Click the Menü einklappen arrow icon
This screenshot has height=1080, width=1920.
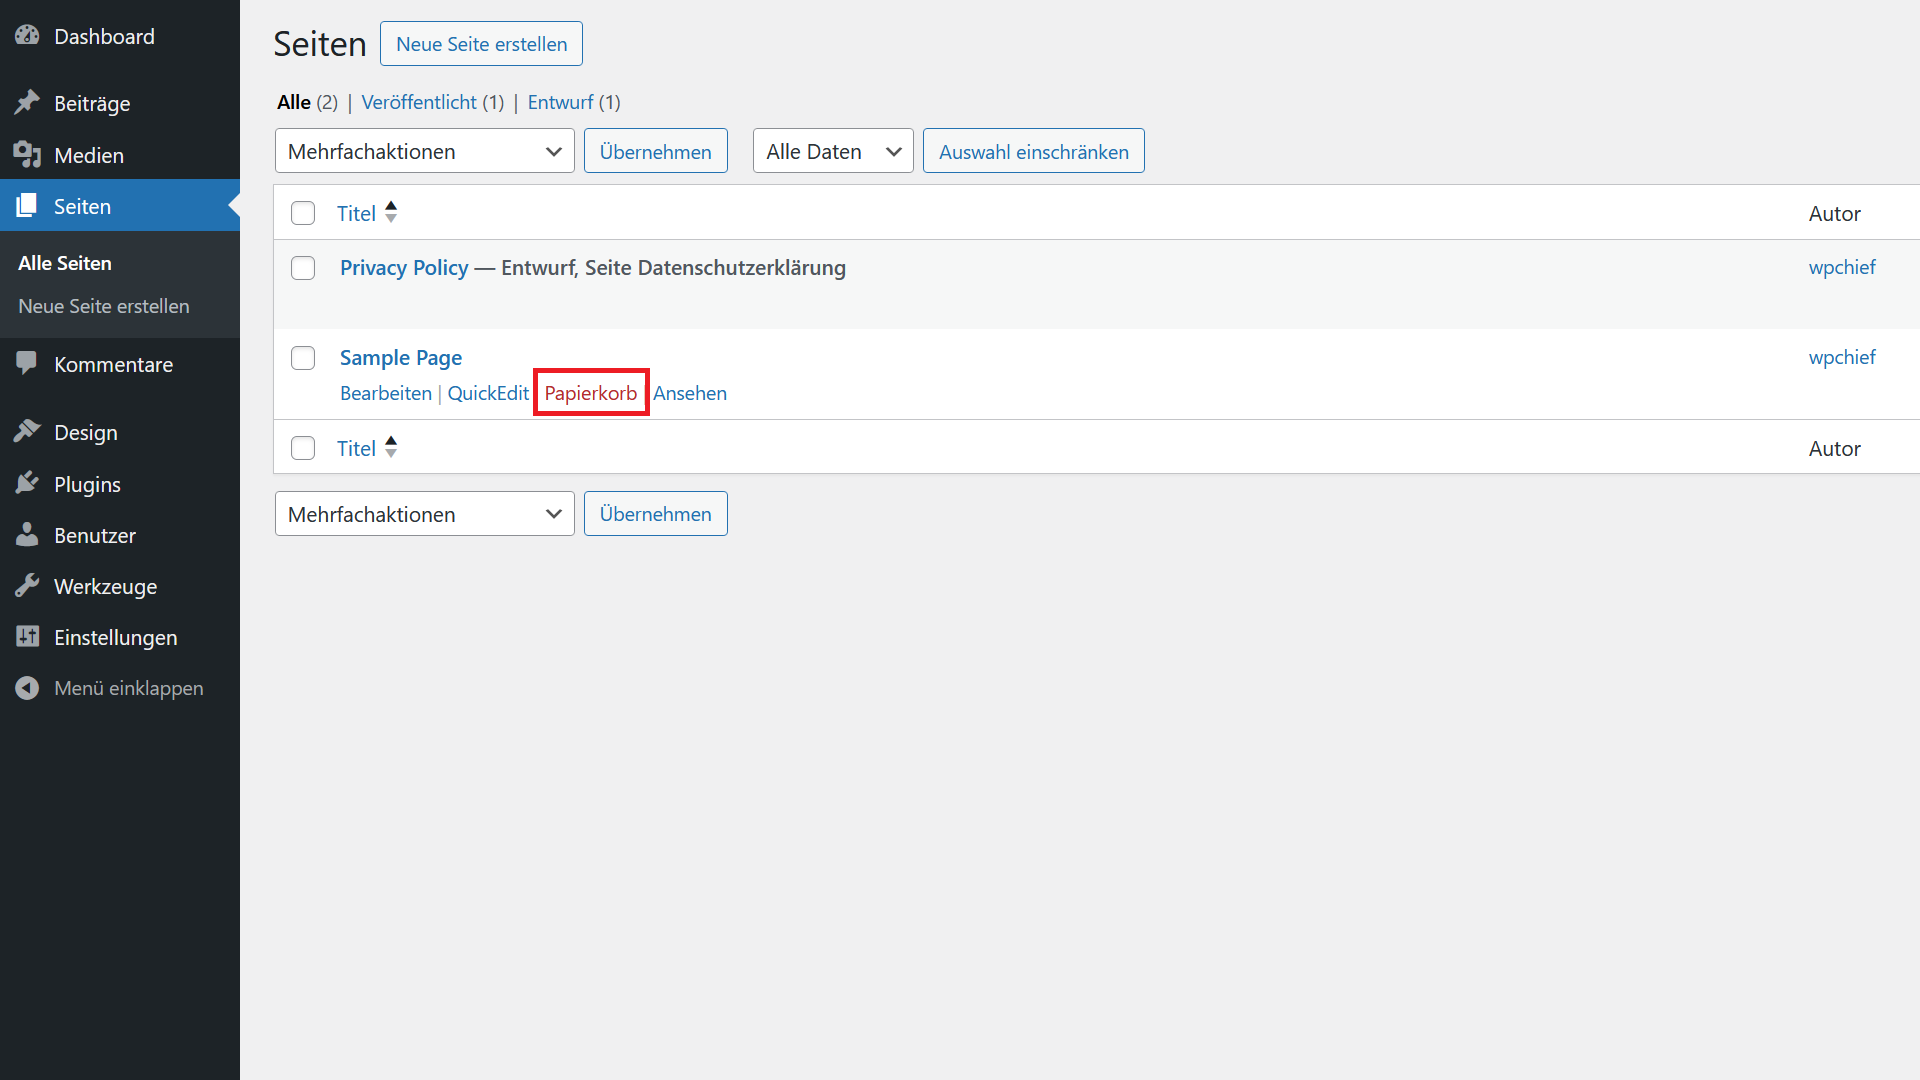[27, 688]
